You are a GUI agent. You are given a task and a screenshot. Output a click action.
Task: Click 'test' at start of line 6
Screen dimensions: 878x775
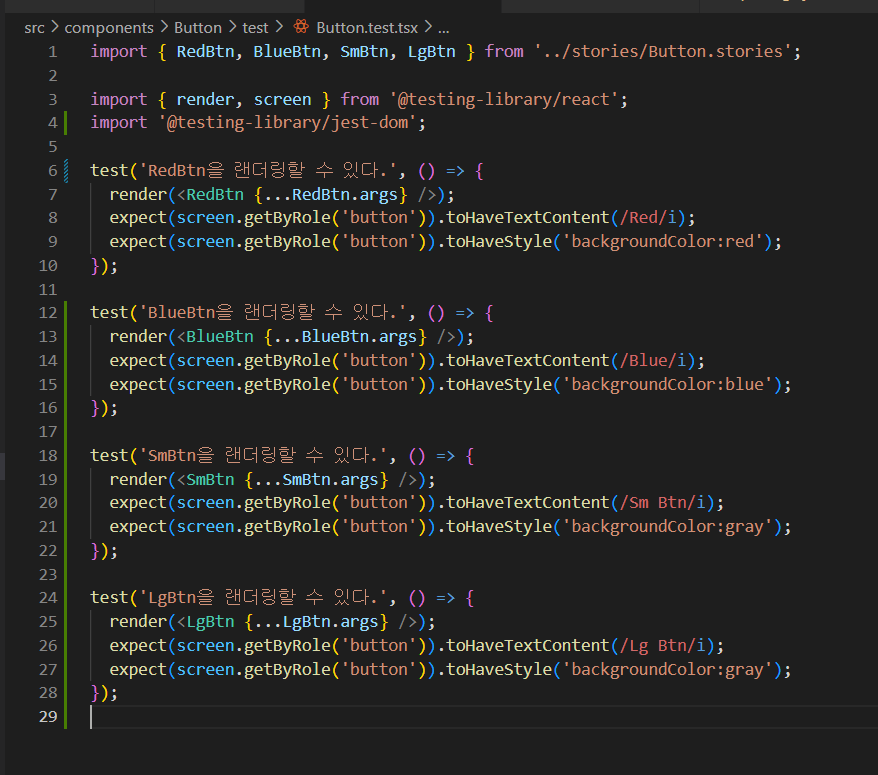coord(109,170)
